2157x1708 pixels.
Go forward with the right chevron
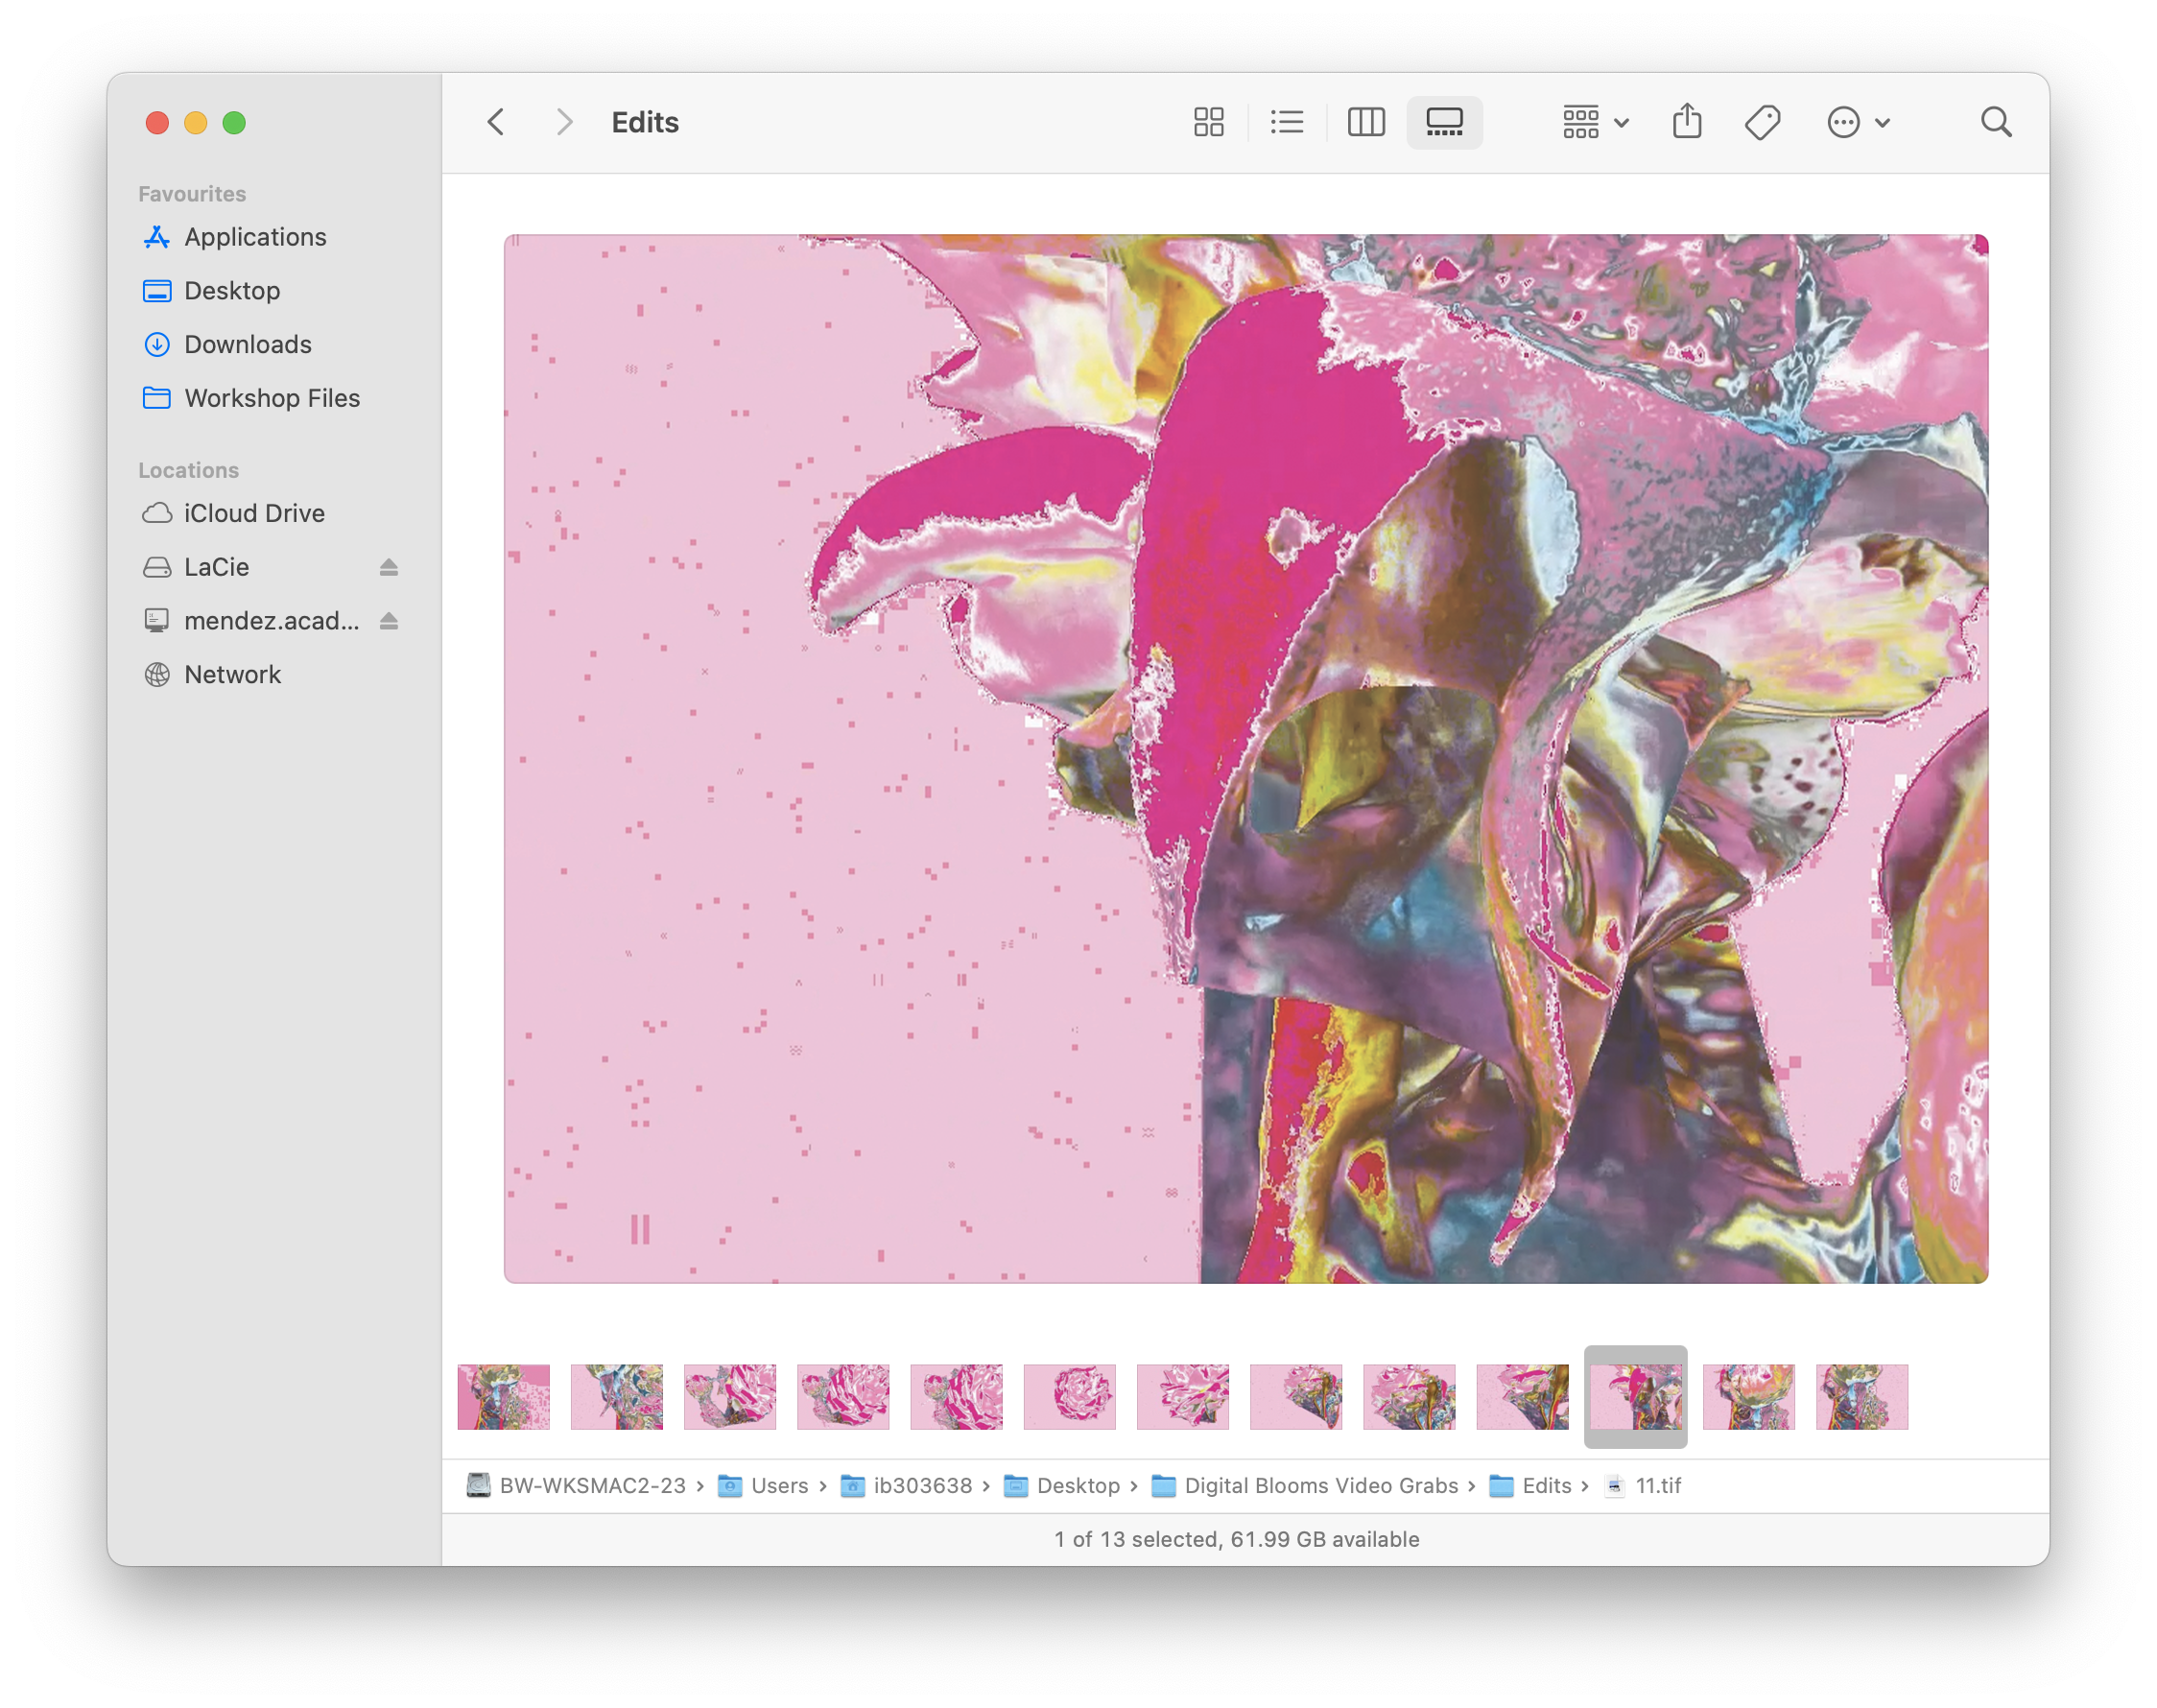(564, 122)
